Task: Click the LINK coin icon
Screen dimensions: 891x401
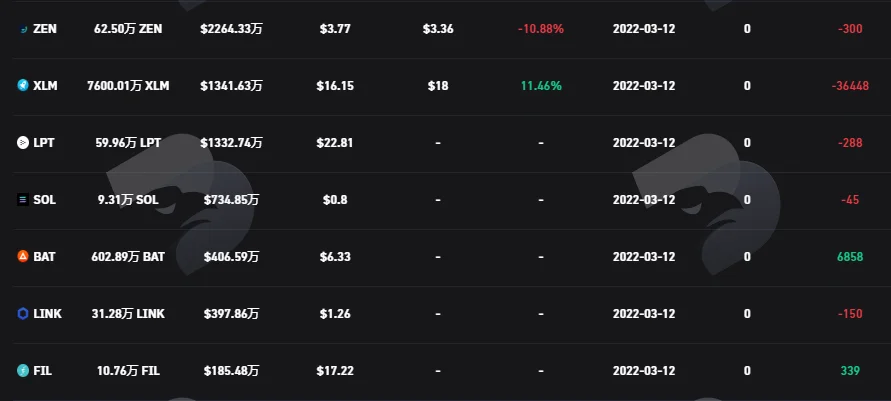Action: coord(23,314)
